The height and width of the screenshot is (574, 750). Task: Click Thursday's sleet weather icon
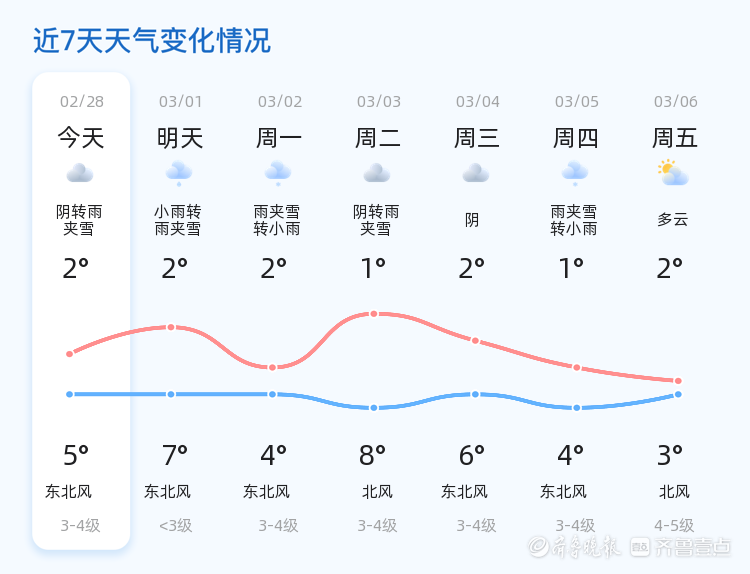[x=575, y=173]
